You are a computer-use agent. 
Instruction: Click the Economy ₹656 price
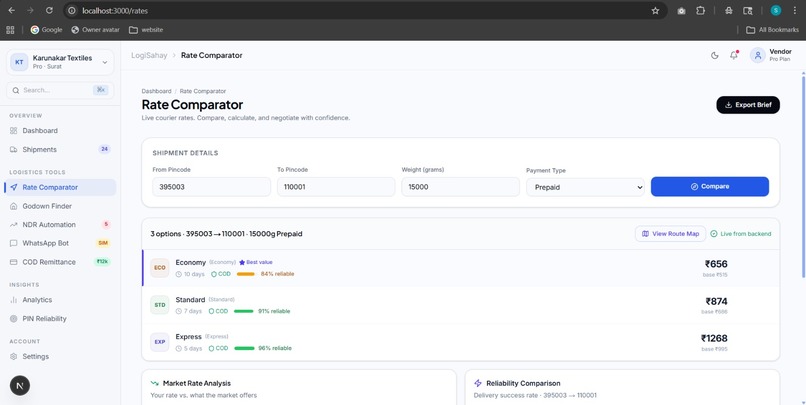716,264
